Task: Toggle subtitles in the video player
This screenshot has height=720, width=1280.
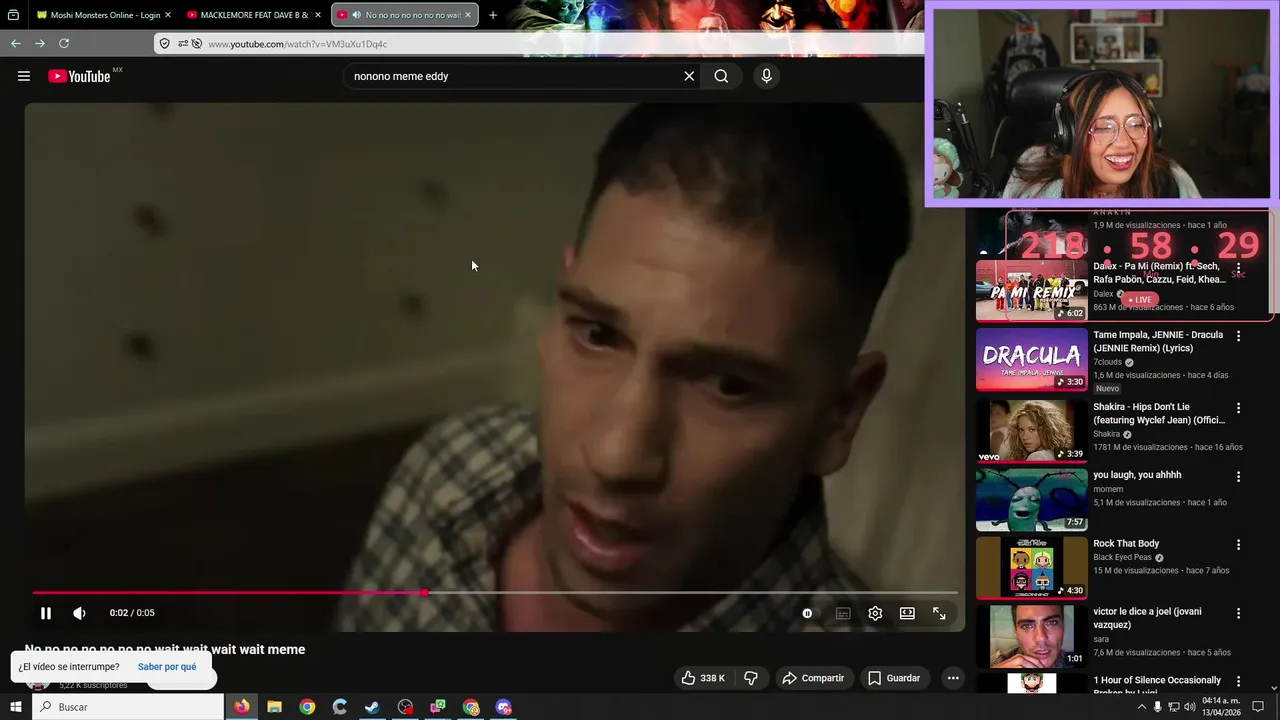Action: [843, 613]
